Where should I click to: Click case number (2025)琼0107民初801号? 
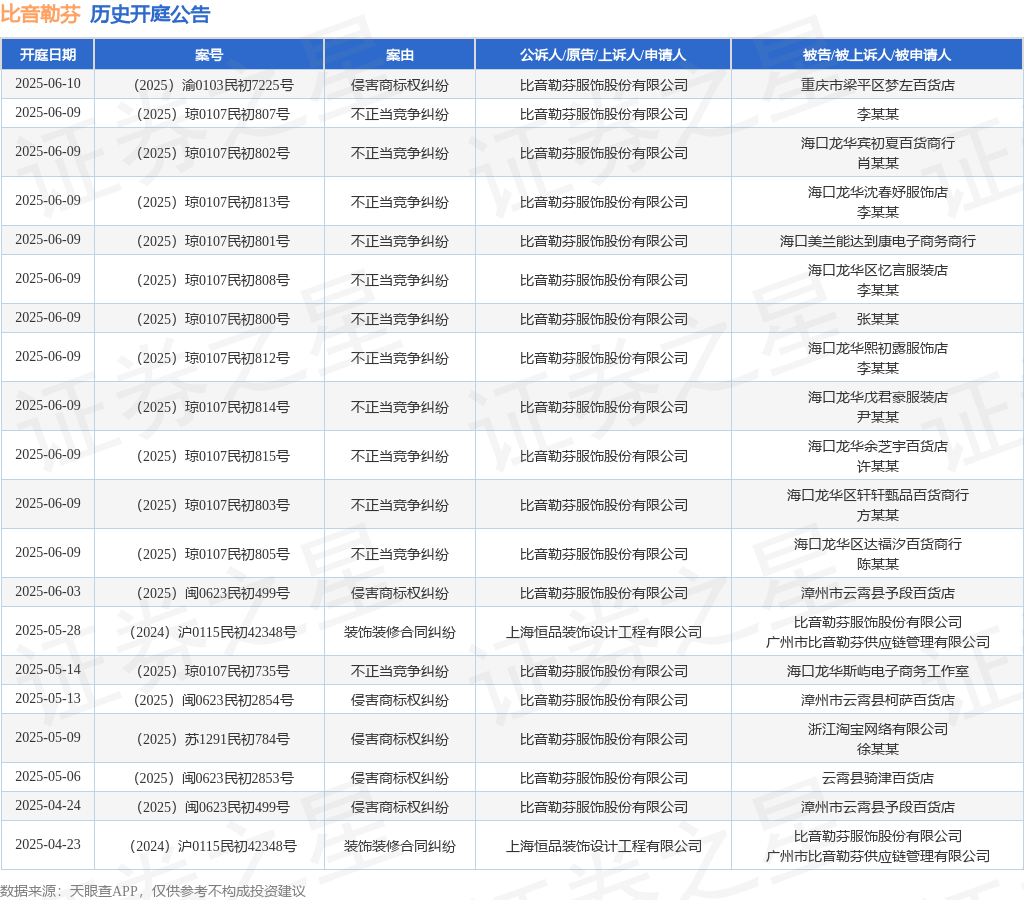pos(214,241)
